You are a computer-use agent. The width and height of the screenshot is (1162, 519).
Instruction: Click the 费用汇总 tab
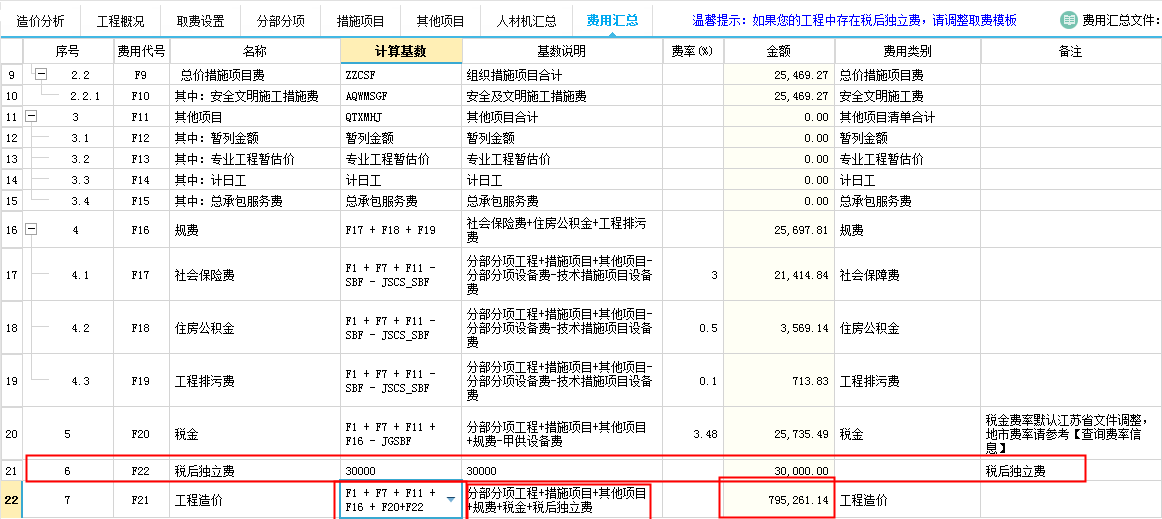click(612, 20)
